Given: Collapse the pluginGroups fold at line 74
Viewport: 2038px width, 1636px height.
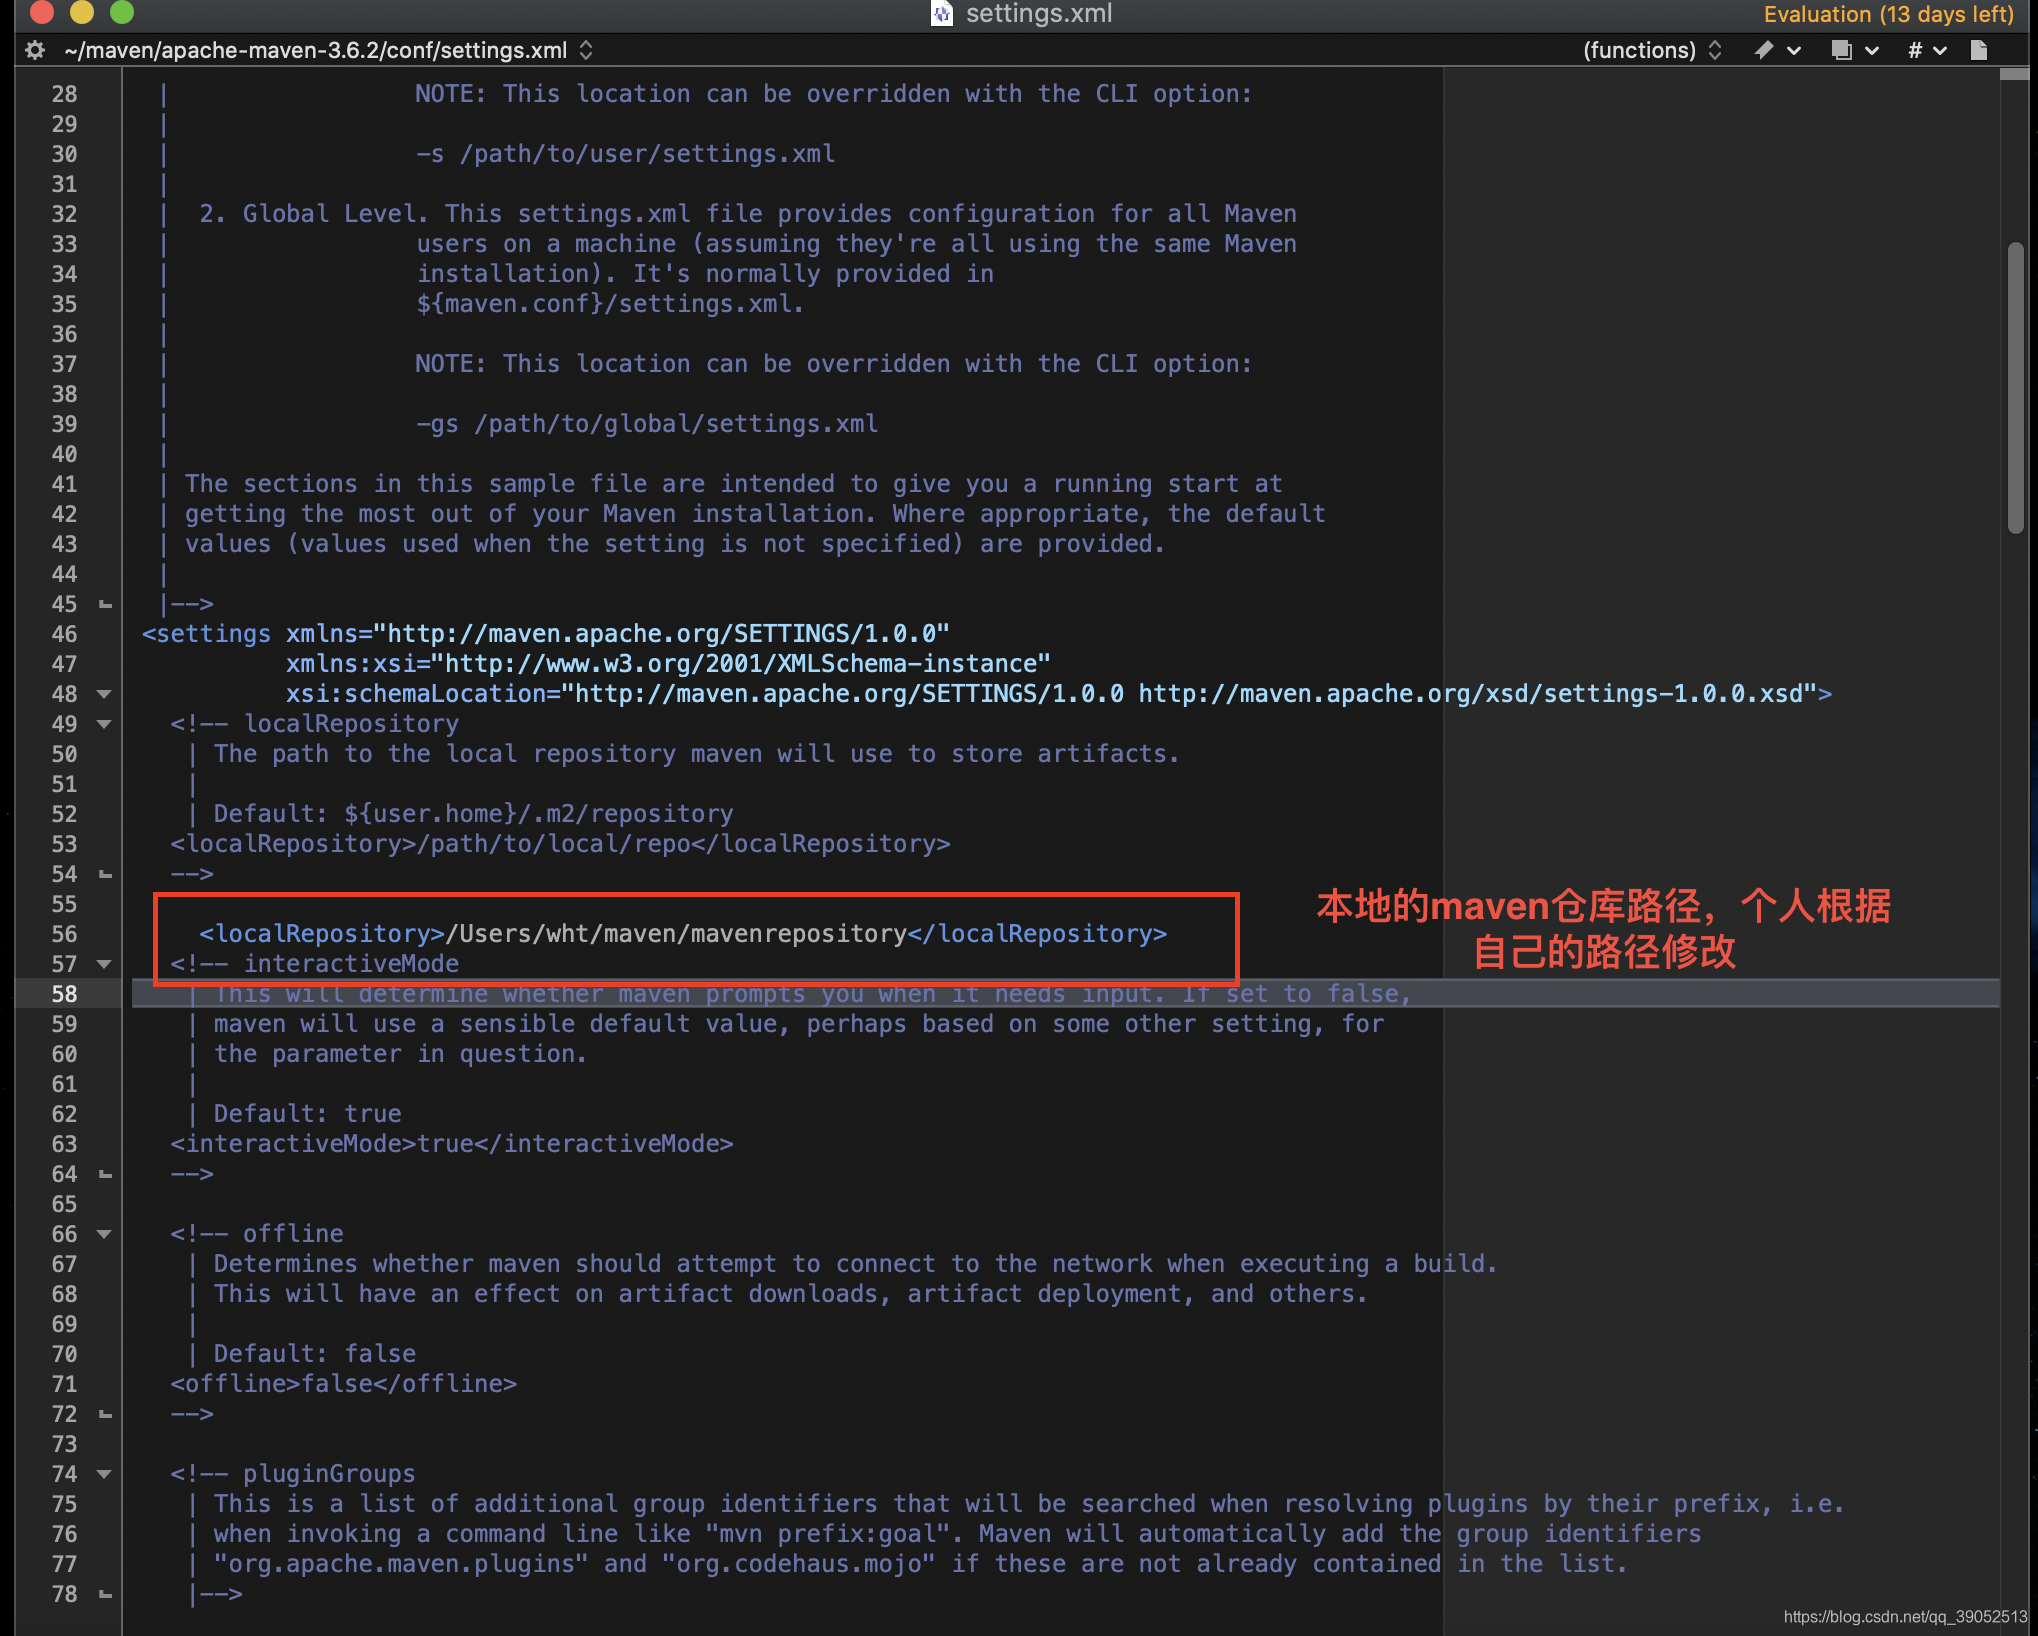Looking at the screenshot, I should [104, 1474].
